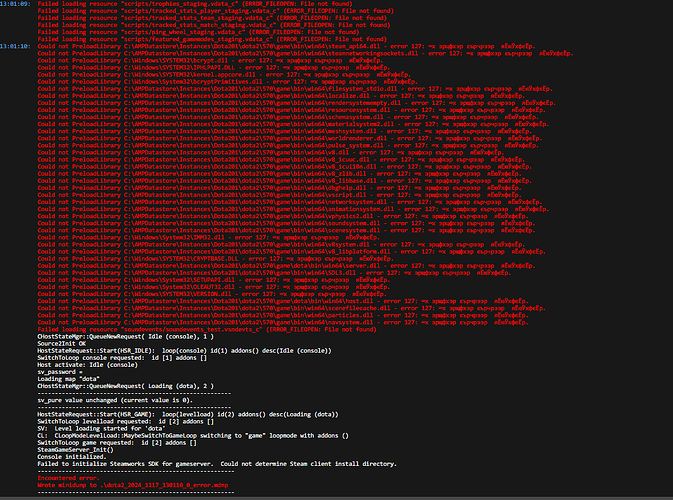Screen dimensions: 673x500
Task: Click the schemasystem.dll error line
Action: (x=288, y=117)
